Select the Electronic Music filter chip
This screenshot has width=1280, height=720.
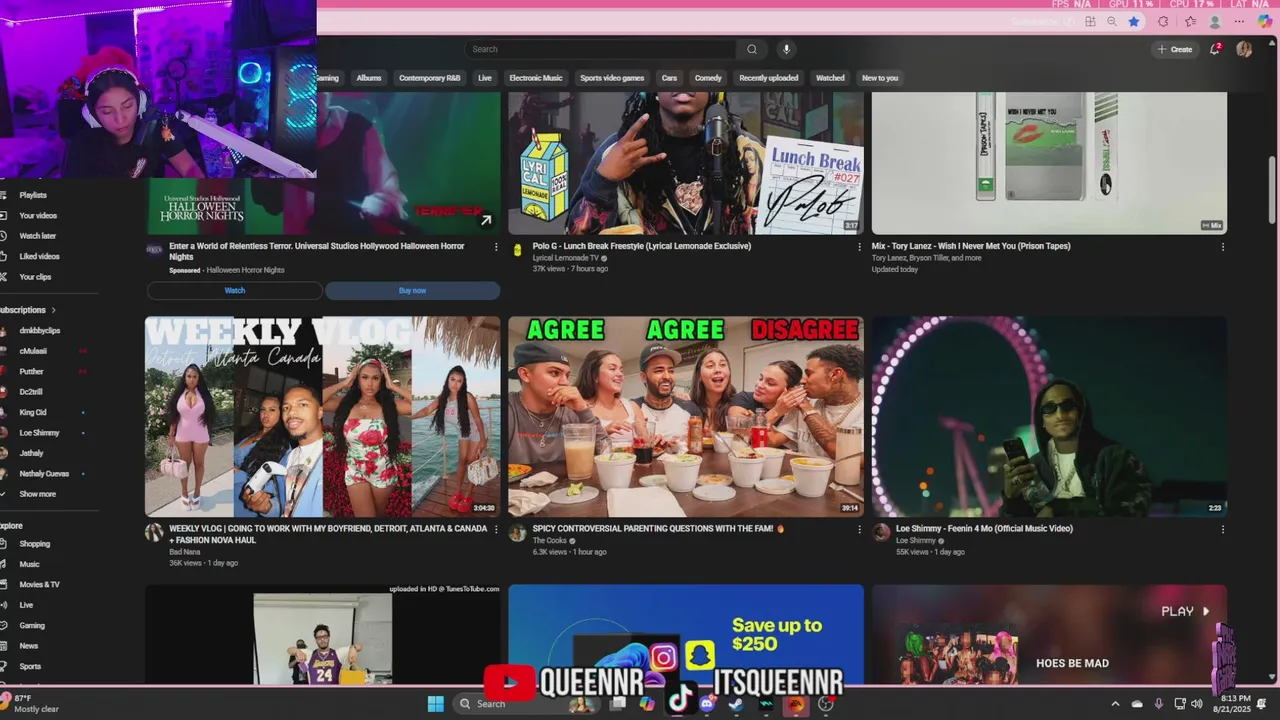click(536, 78)
